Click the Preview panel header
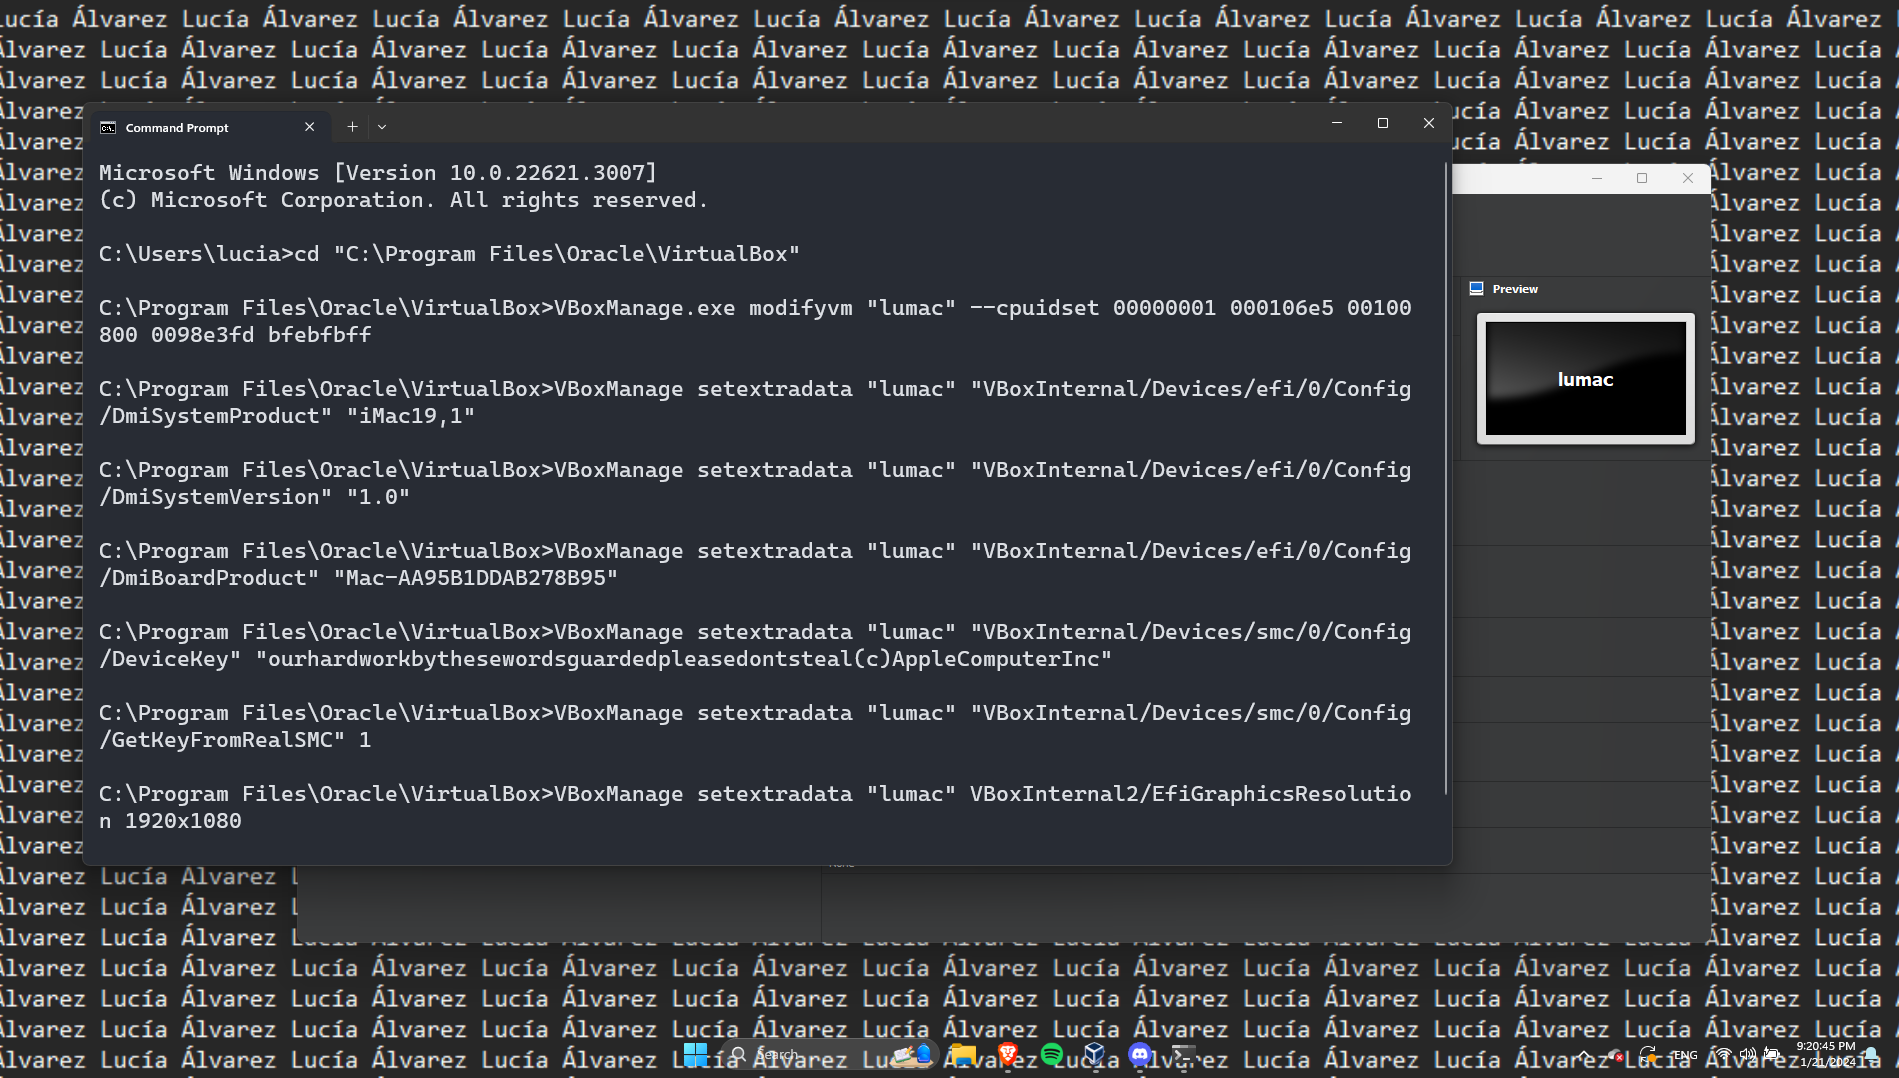This screenshot has height=1078, width=1899. tap(1515, 289)
